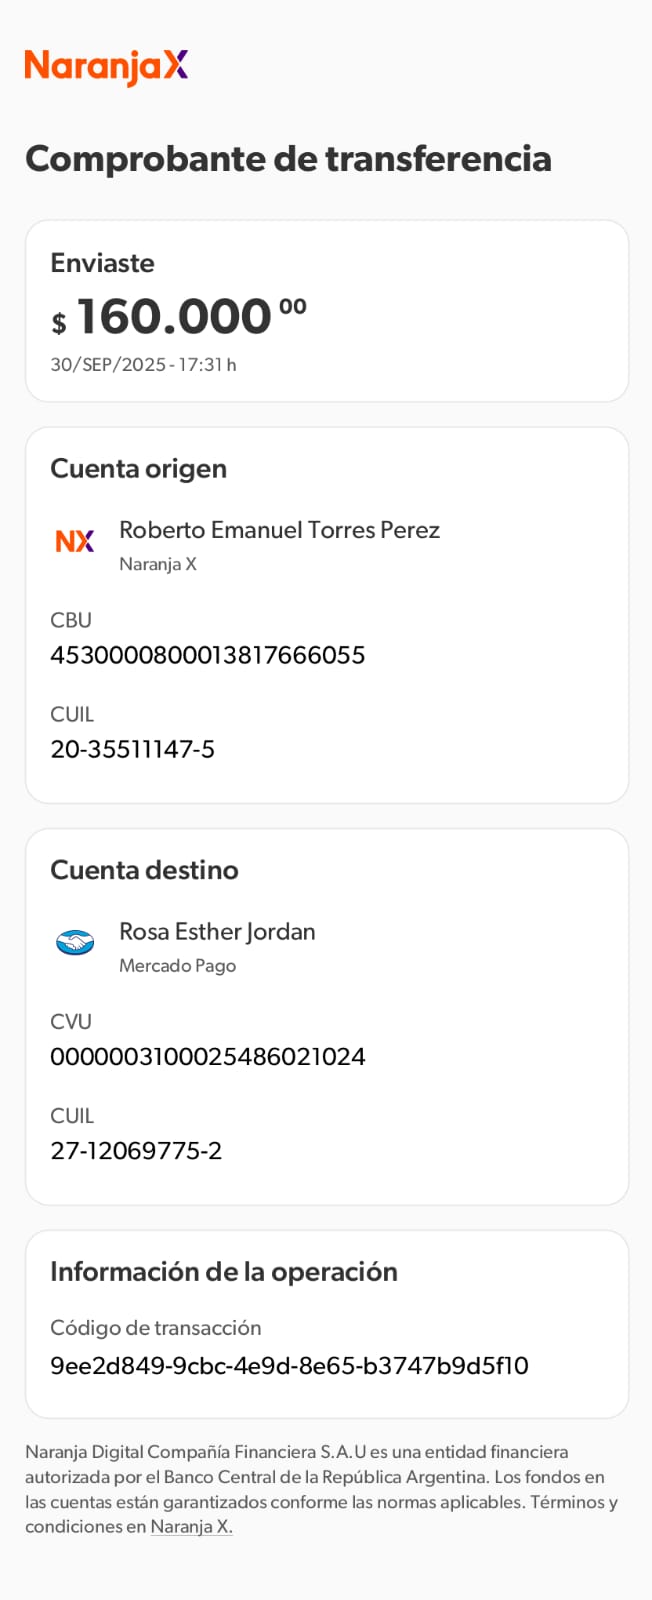Click the Enviaste label
The height and width of the screenshot is (1600, 652).
pos(102,263)
